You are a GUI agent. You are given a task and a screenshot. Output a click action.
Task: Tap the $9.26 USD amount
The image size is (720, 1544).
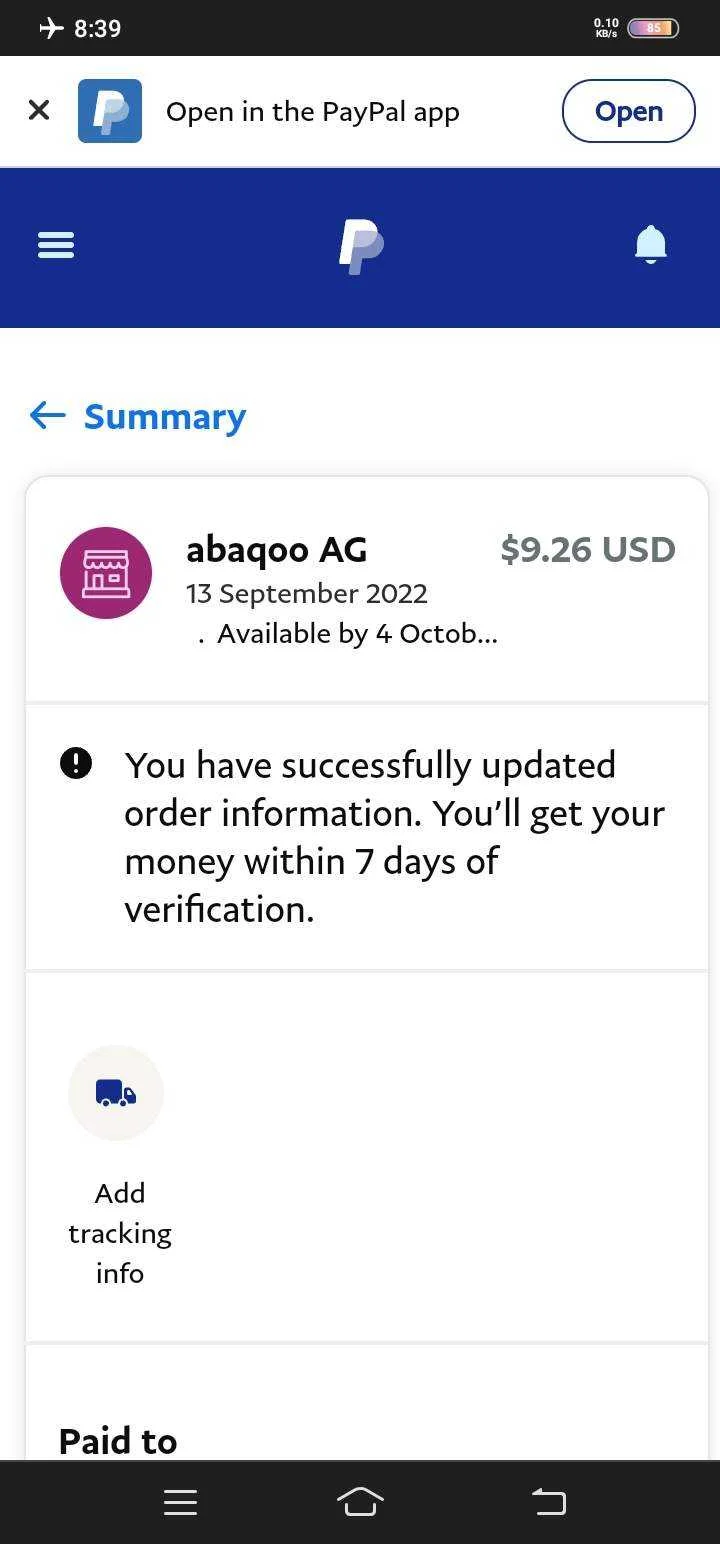pos(588,549)
